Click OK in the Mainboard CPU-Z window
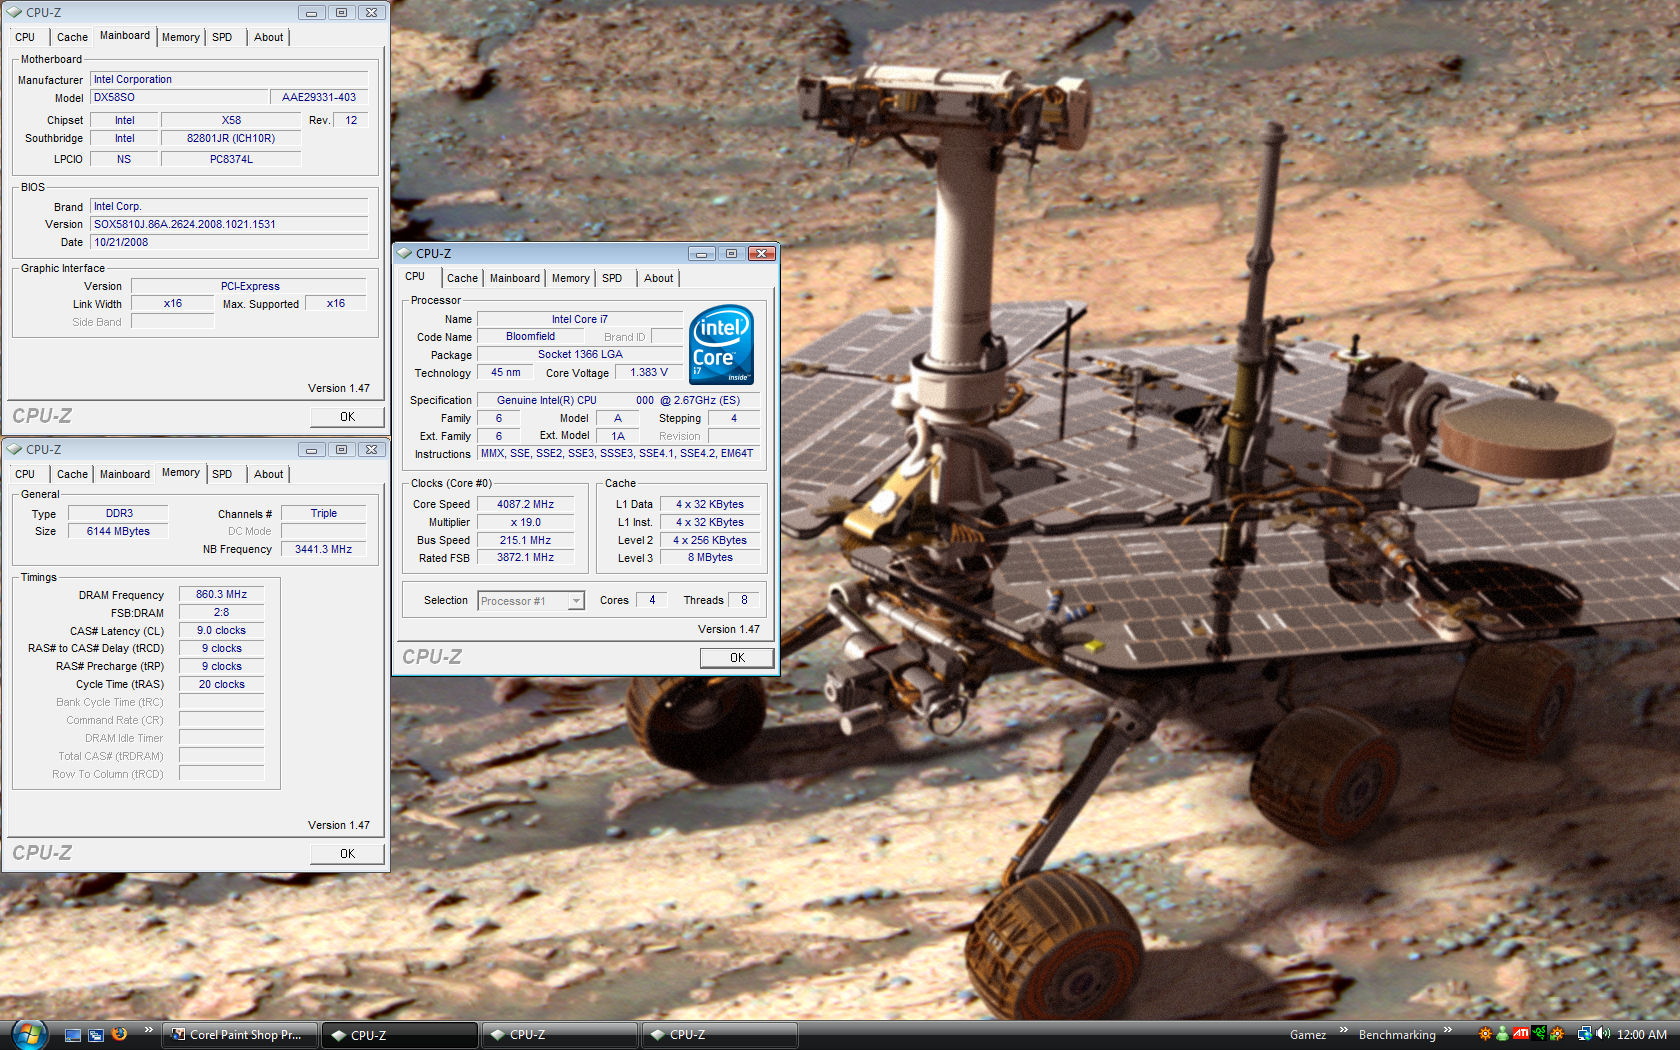 click(x=347, y=417)
